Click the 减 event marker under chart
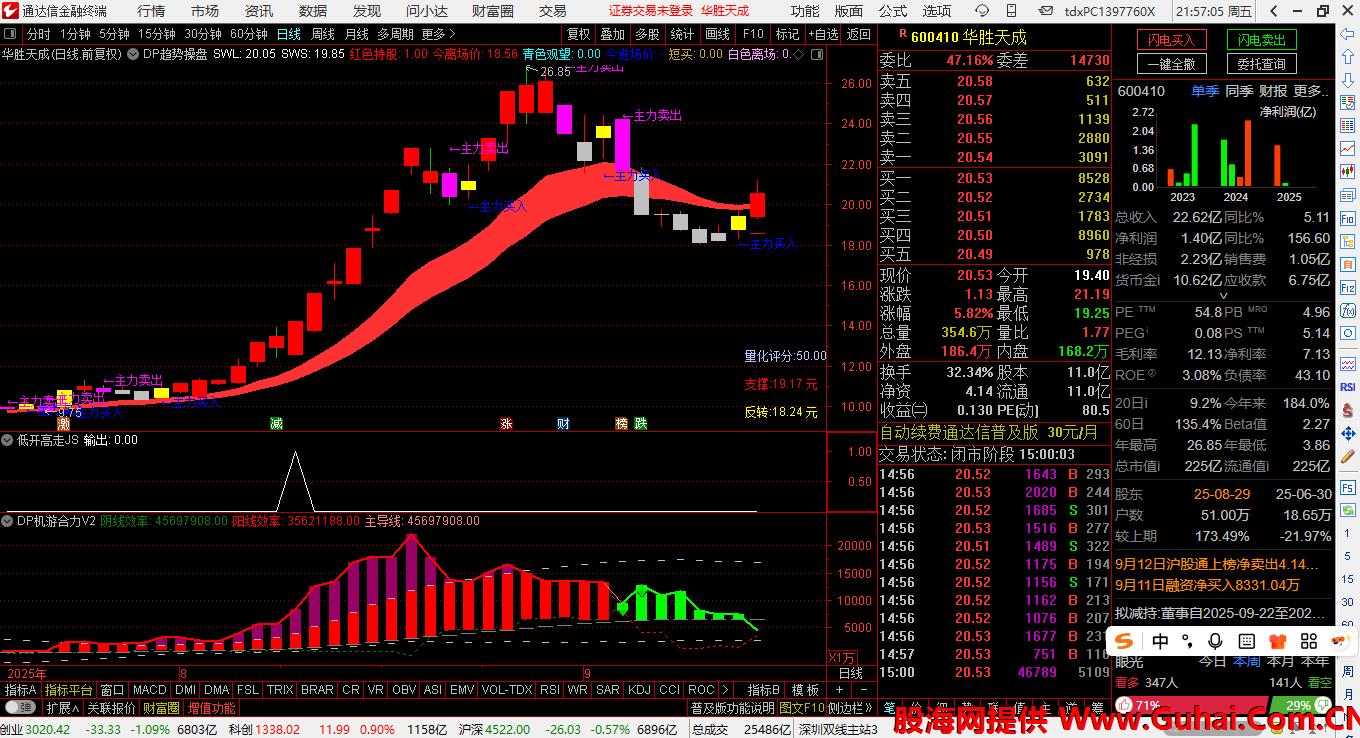Viewport: 1360px width, 738px height. (x=276, y=424)
